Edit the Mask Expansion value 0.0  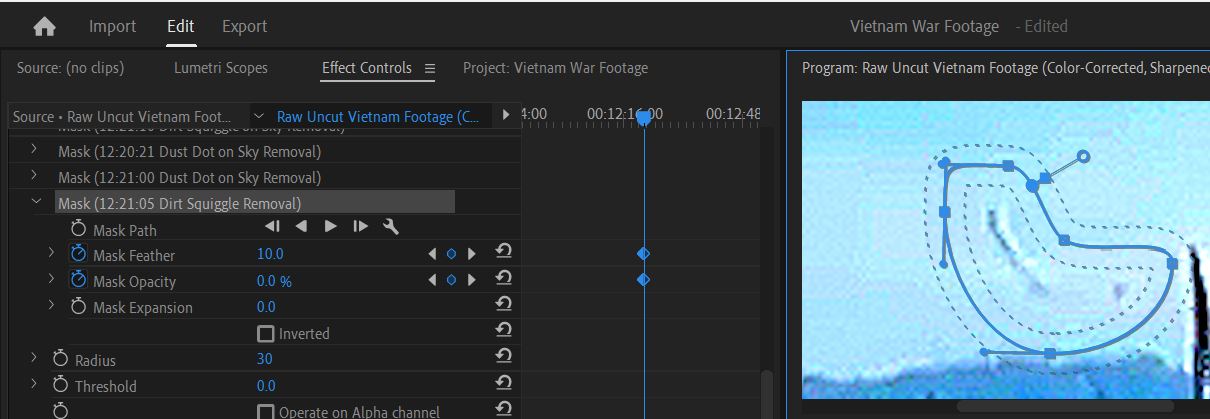266,307
